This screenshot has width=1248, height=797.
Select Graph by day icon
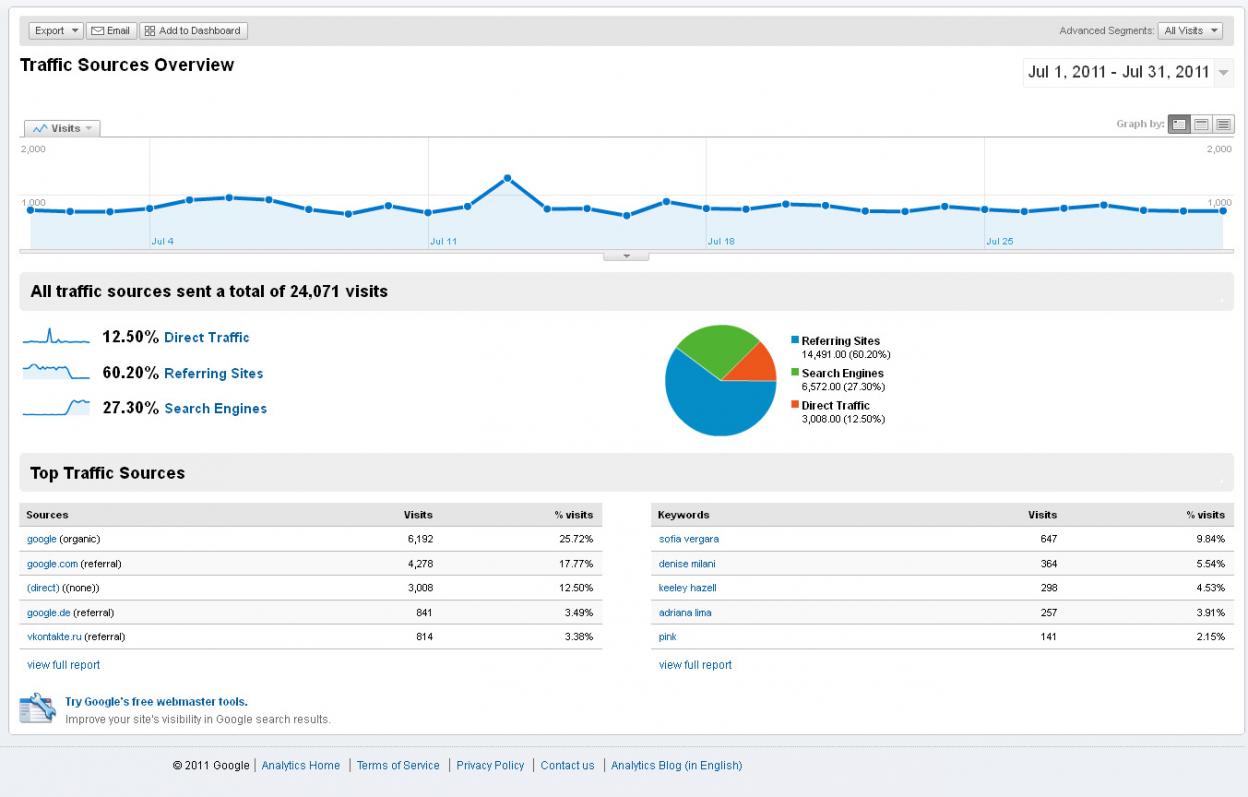click(1178, 125)
